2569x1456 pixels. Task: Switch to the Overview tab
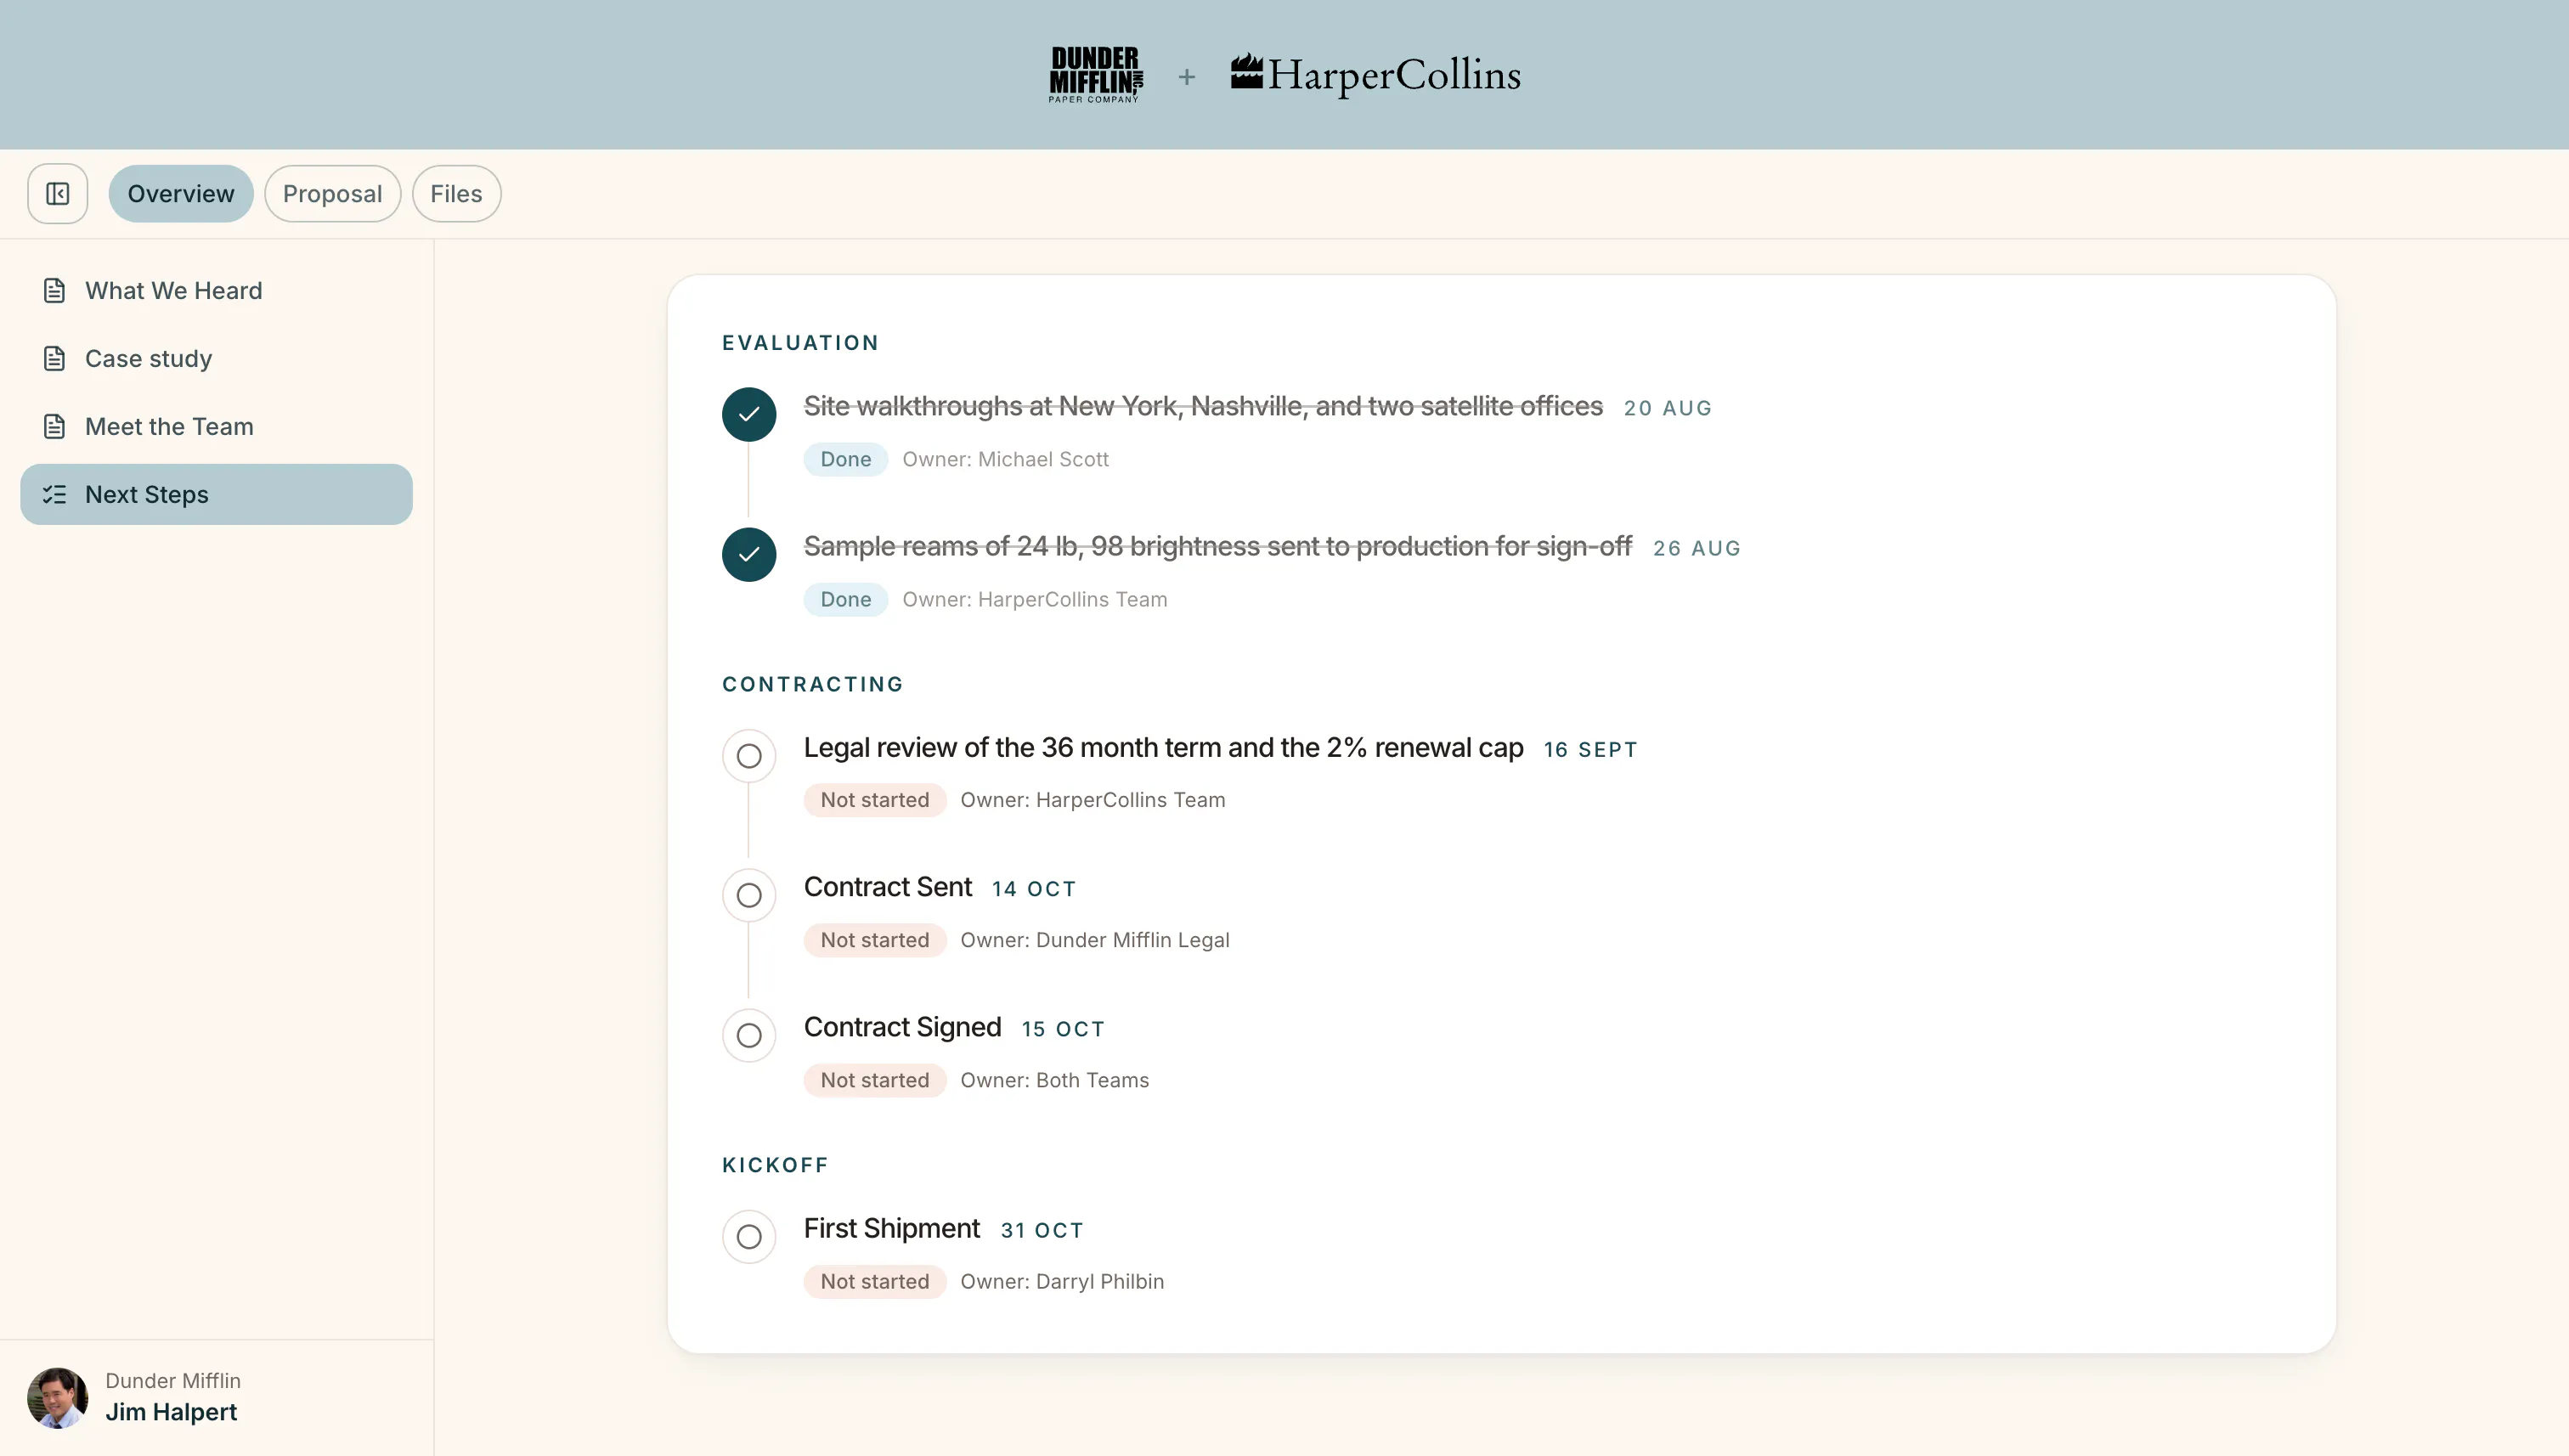coord(181,194)
